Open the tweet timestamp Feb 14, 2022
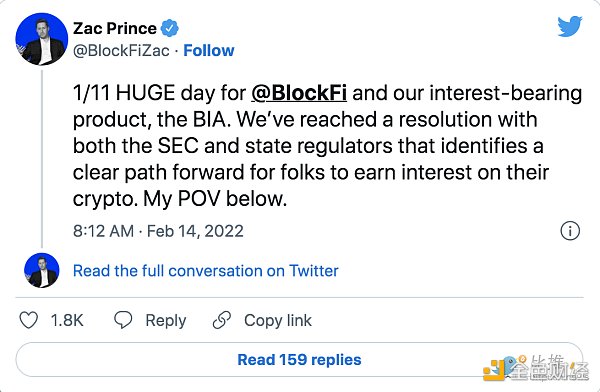The height and width of the screenshot is (392, 600). coord(158,231)
